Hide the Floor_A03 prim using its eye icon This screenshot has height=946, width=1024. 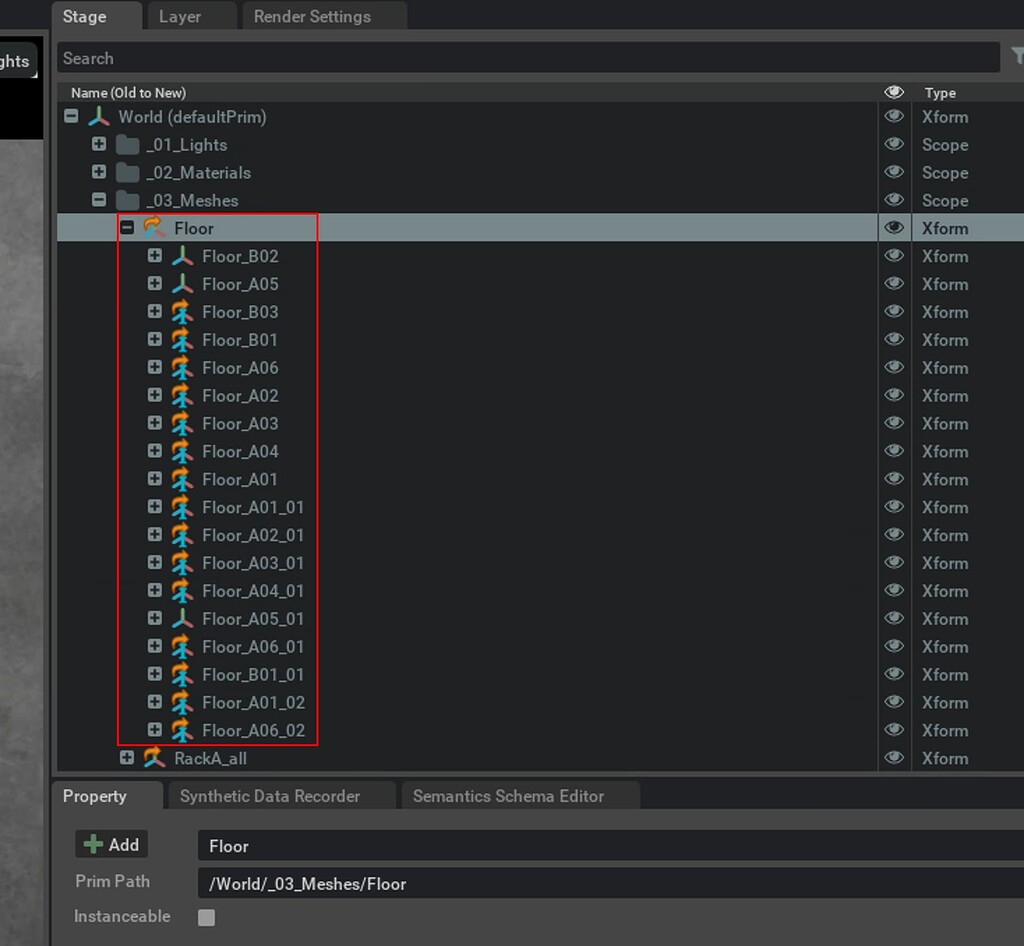pyautogui.click(x=893, y=423)
